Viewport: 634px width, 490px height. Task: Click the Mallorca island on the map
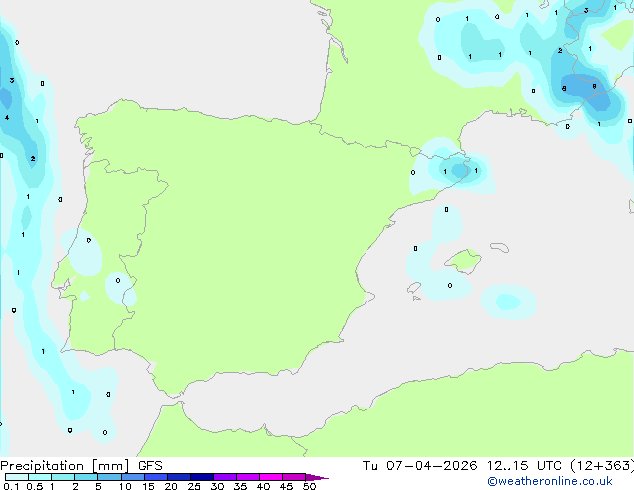click(463, 261)
